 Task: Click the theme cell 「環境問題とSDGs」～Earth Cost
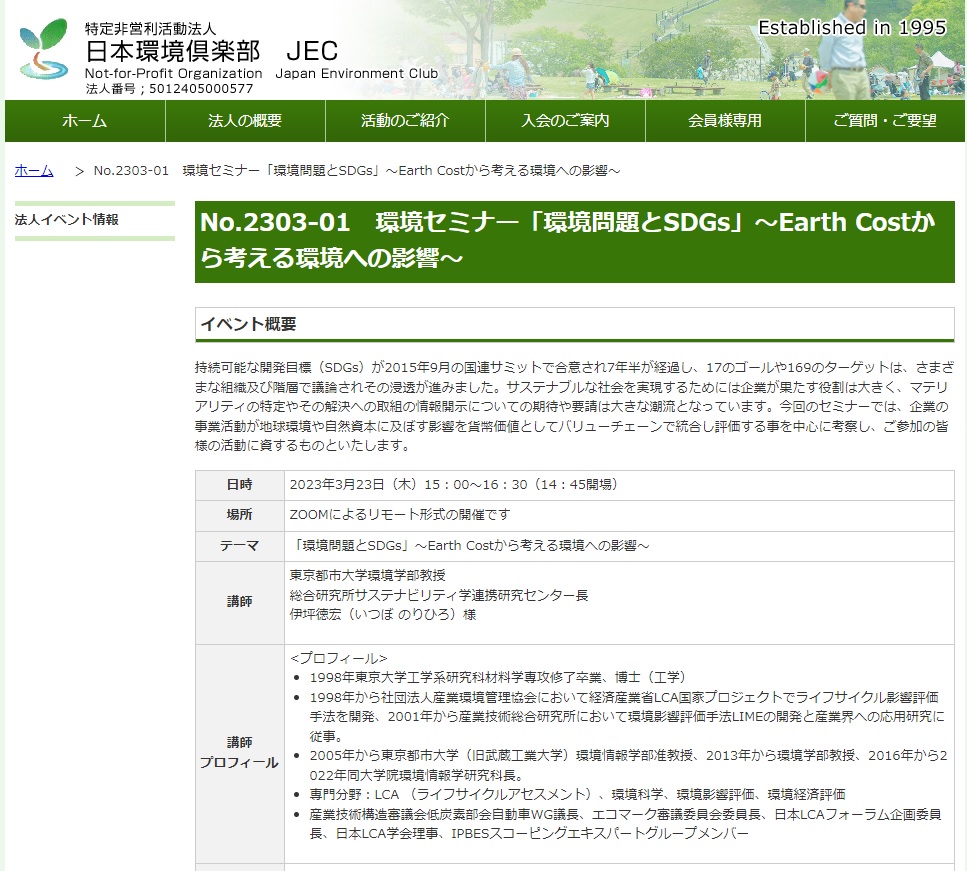click(x=619, y=546)
